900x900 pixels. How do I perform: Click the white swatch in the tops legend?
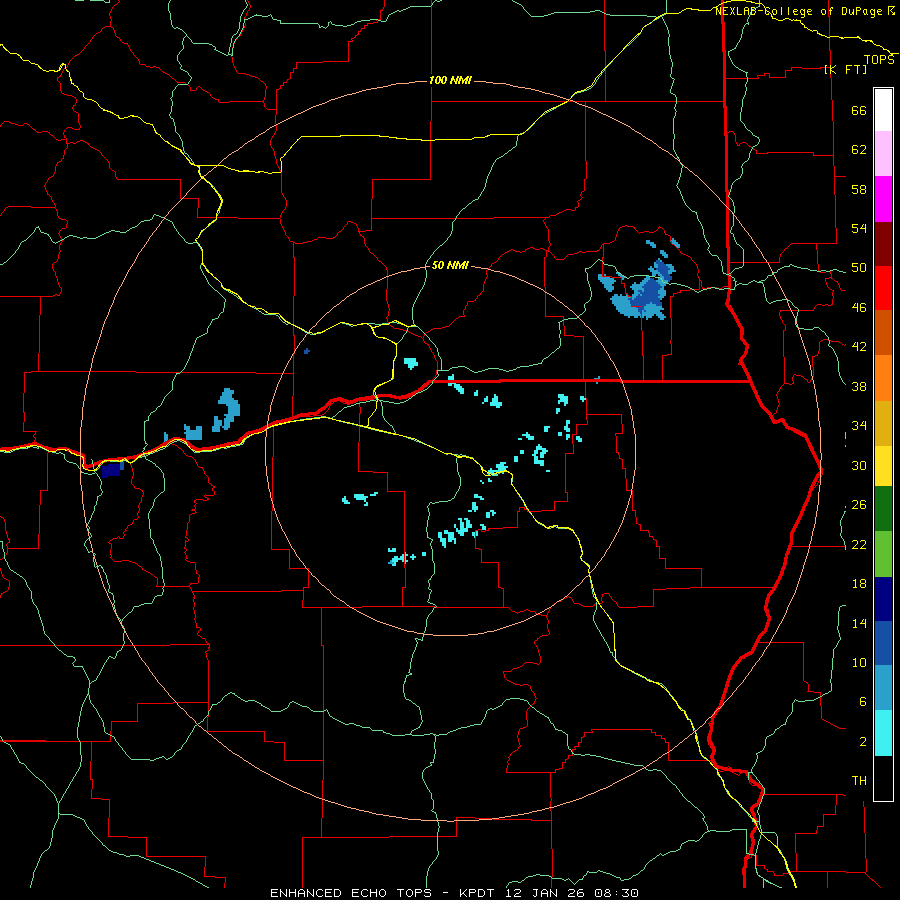(x=883, y=110)
